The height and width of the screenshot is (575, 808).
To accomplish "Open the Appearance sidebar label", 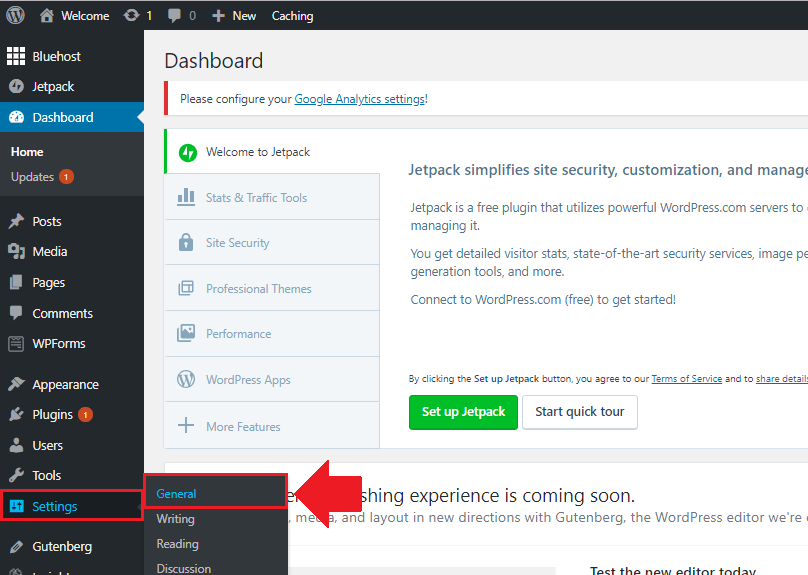I will tap(65, 384).
